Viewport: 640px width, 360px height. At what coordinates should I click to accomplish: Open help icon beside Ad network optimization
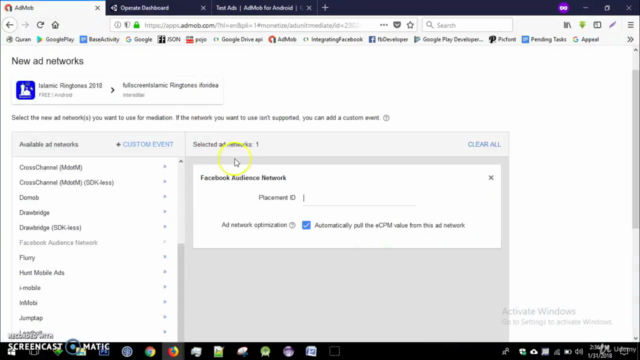292,225
